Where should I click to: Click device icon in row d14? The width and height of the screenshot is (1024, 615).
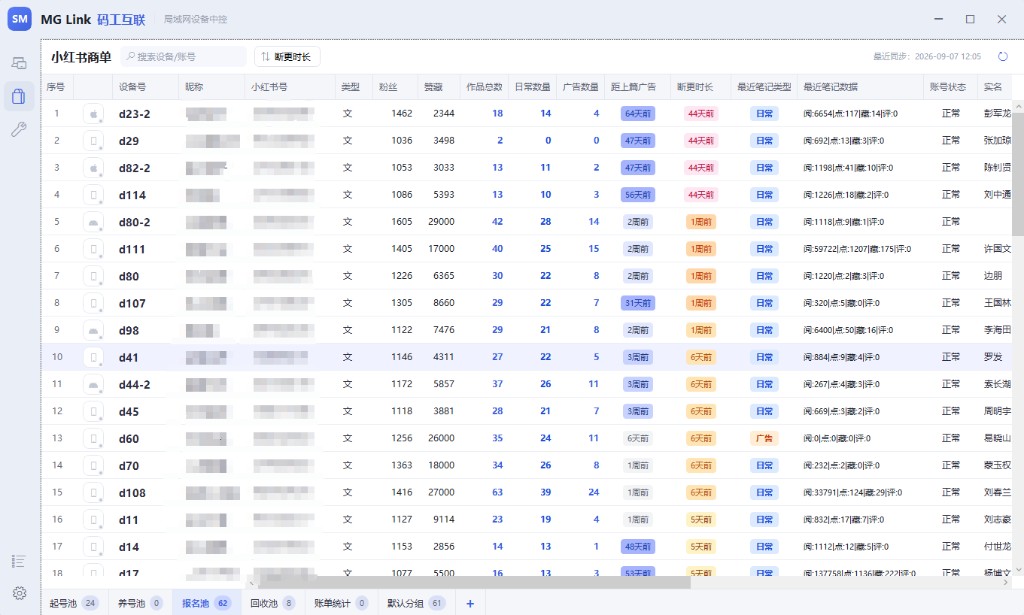(x=93, y=547)
